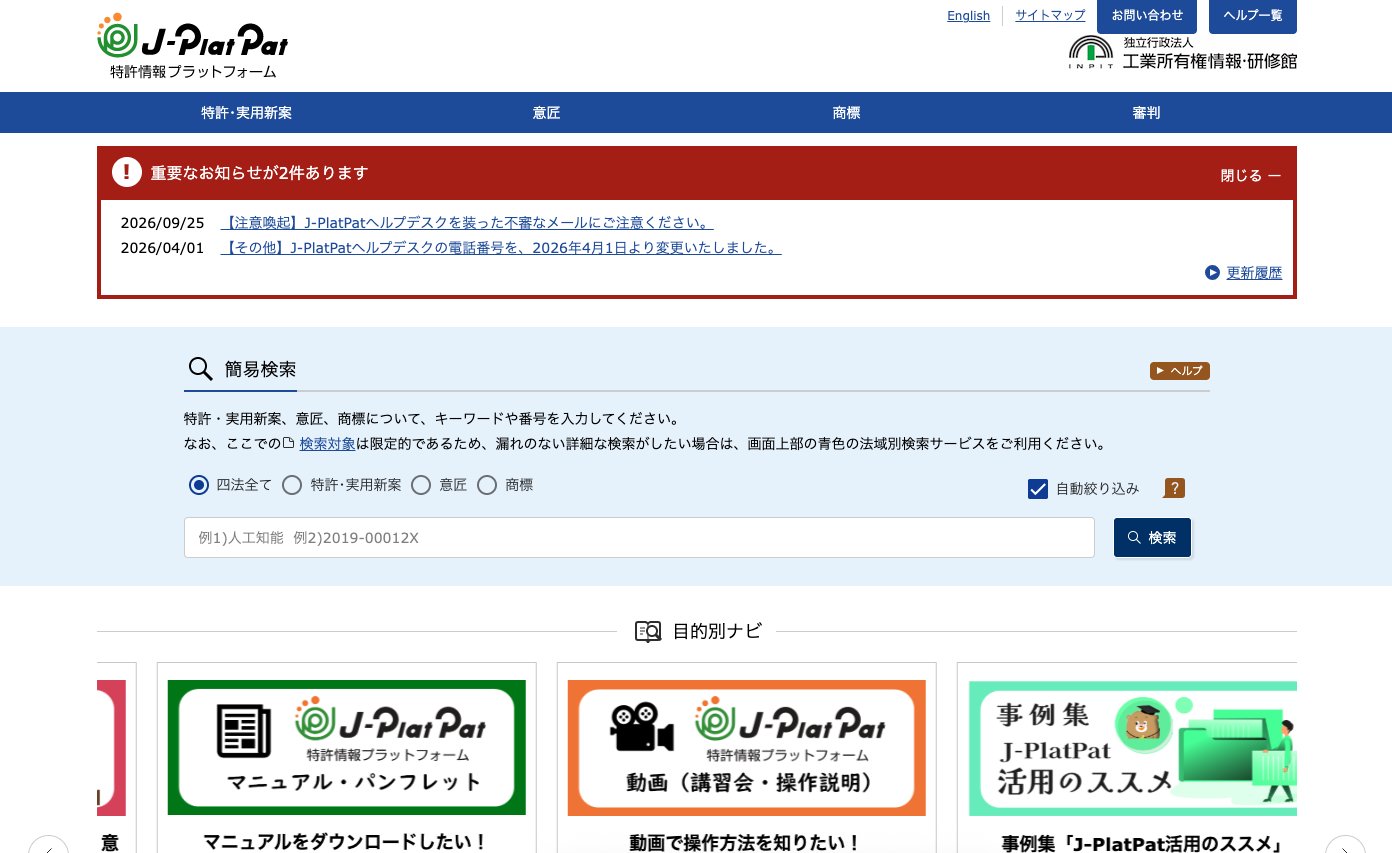1392x853 pixels.
Task: Go to next carousel card arrow
Action: pyautogui.click(x=1345, y=844)
